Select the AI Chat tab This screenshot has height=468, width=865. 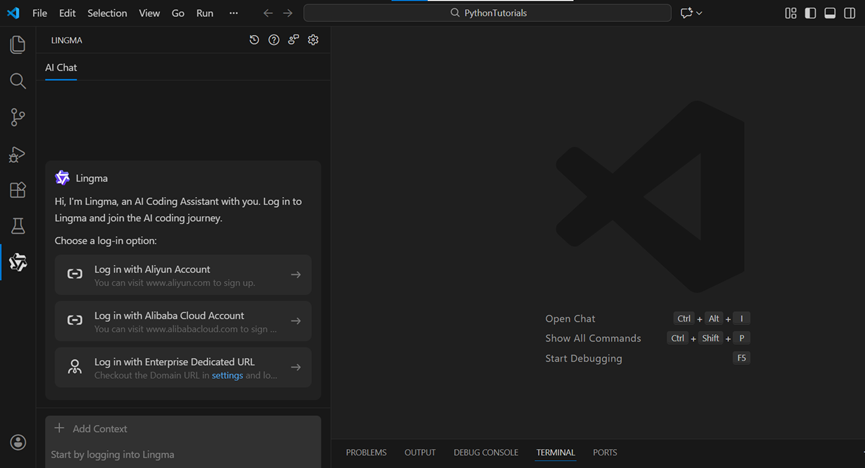61,68
